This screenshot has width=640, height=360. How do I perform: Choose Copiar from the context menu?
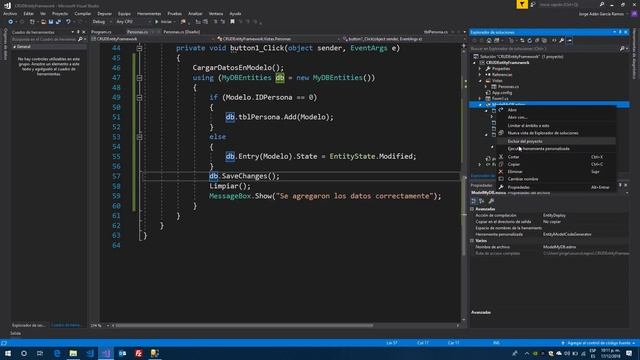[556, 164]
